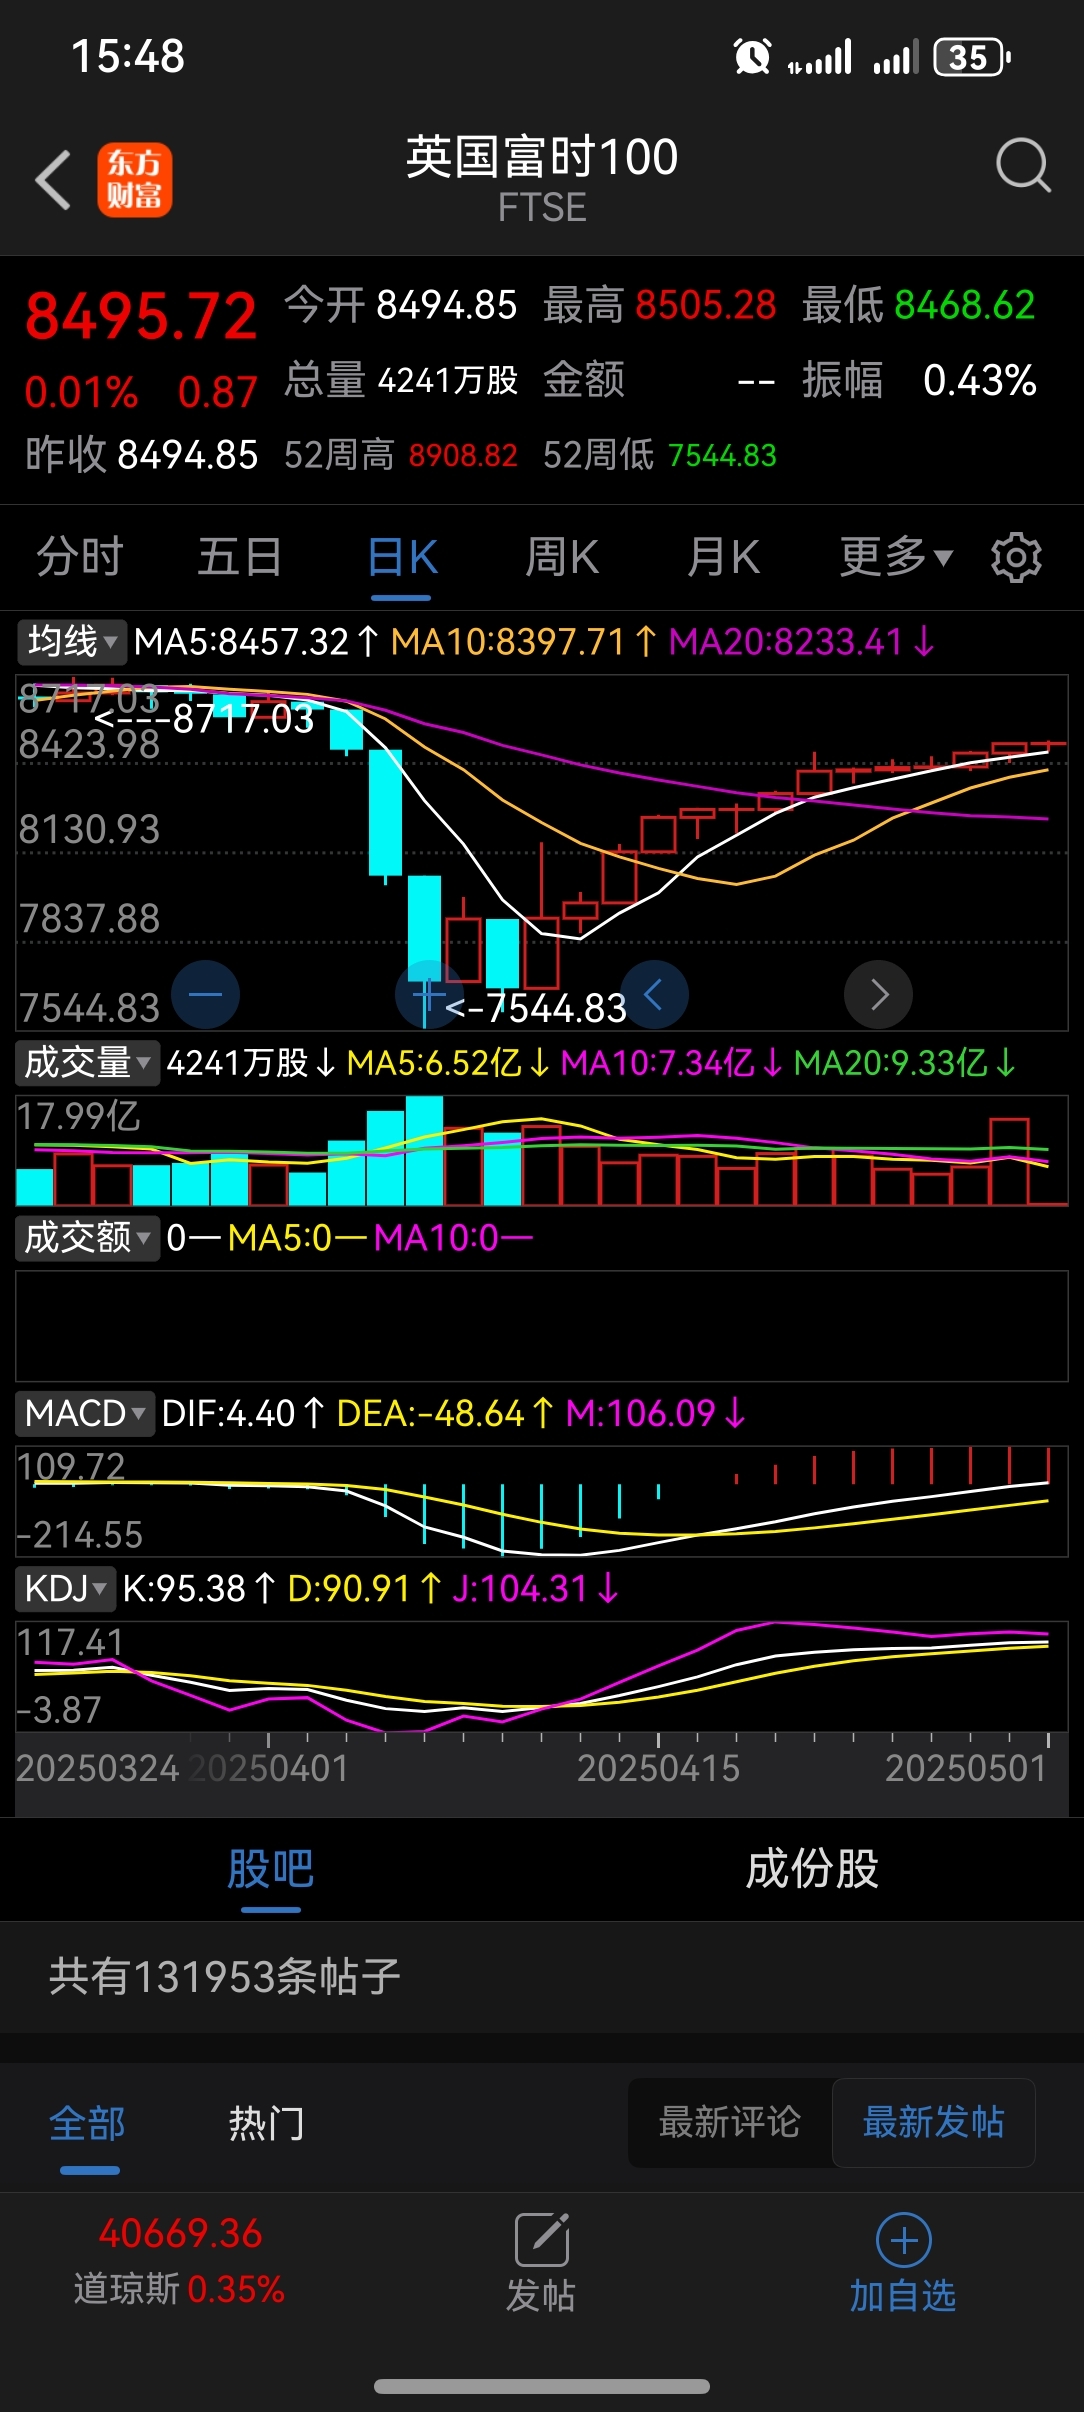
Task: Tap the 英国富时100 title
Action: pyautogui.click(x=542, y=157)
